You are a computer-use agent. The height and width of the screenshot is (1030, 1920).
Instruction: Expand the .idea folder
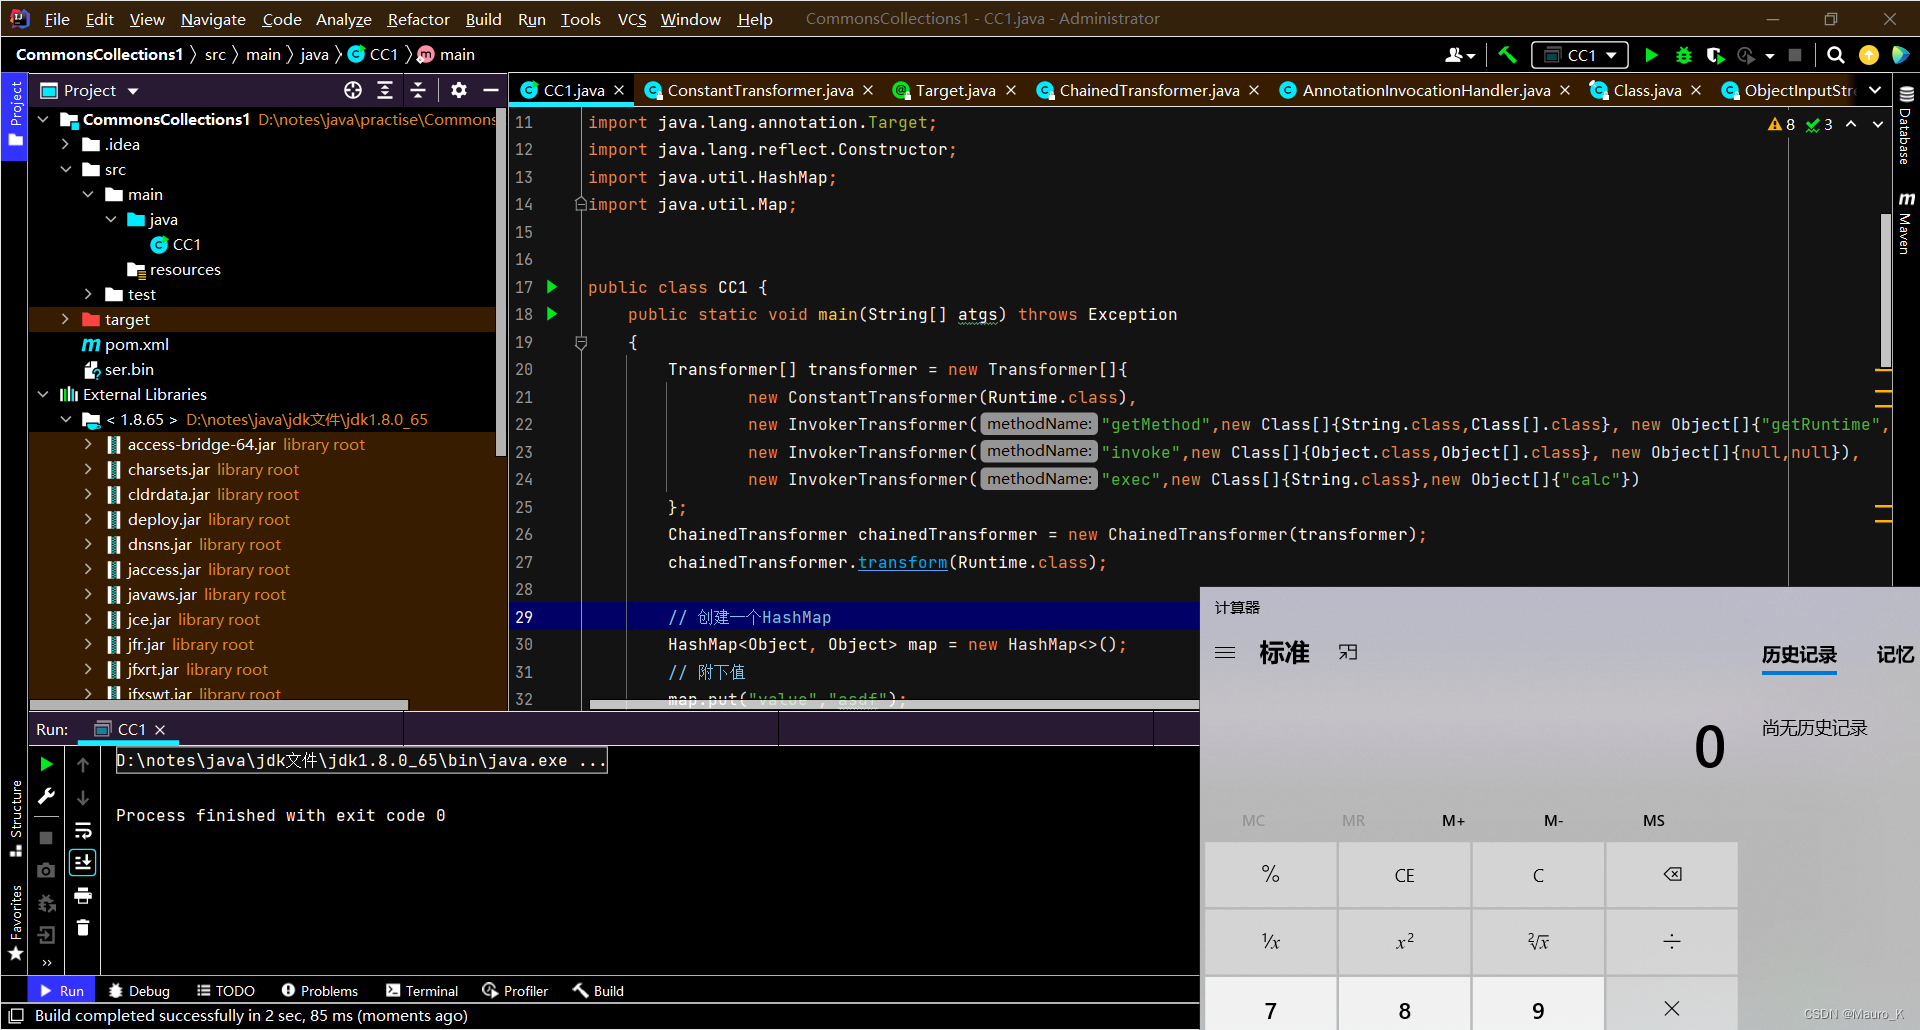[65, 145]
